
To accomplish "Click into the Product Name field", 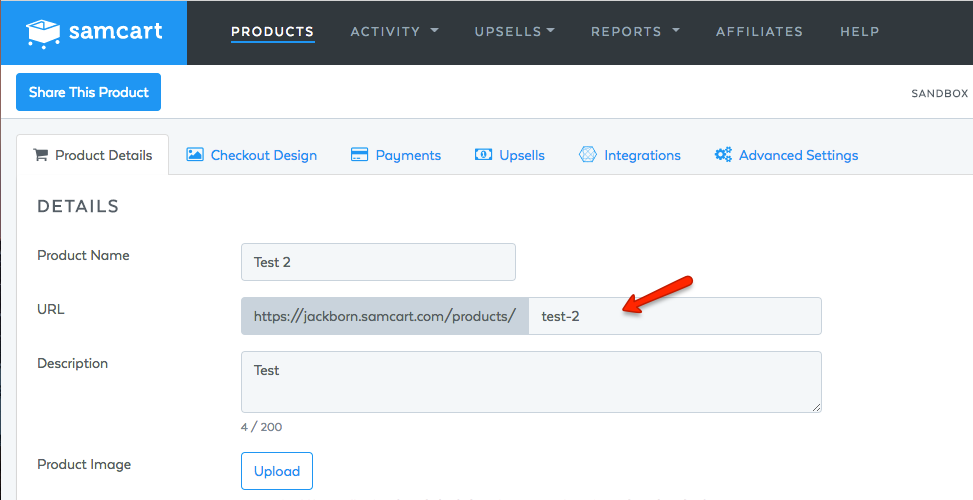I will 379,262.
